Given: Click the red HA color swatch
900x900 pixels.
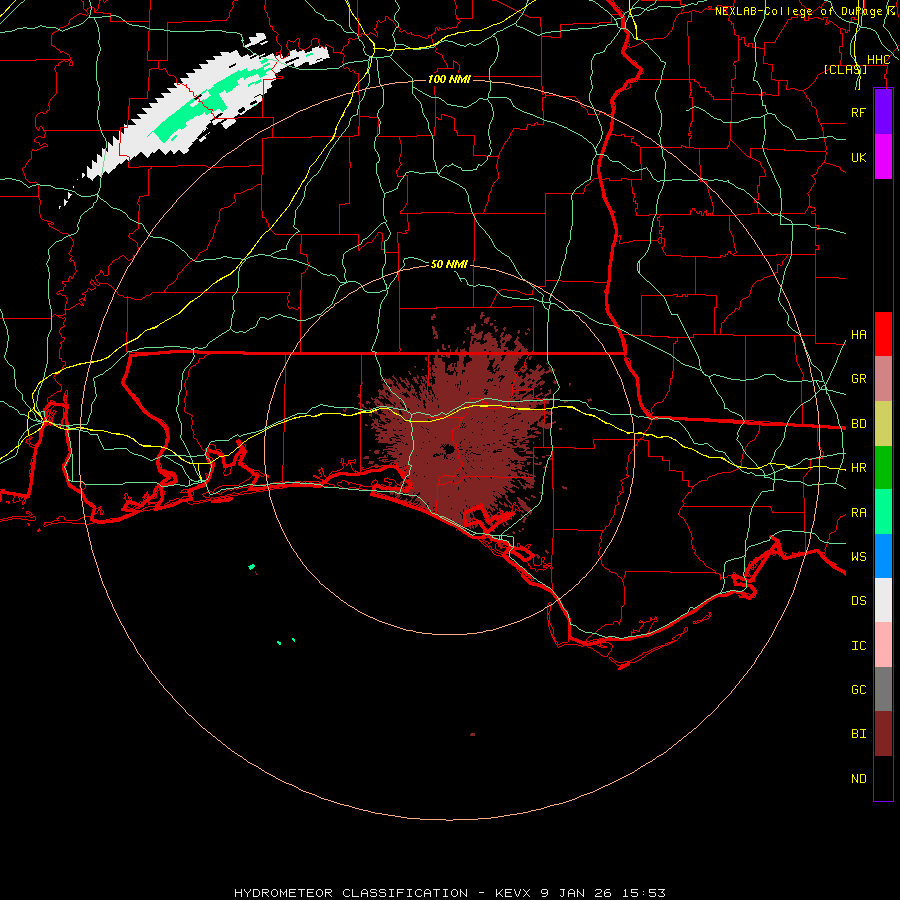Looking at the screenshot, I should pyautogui.click(x=883, y=334).
